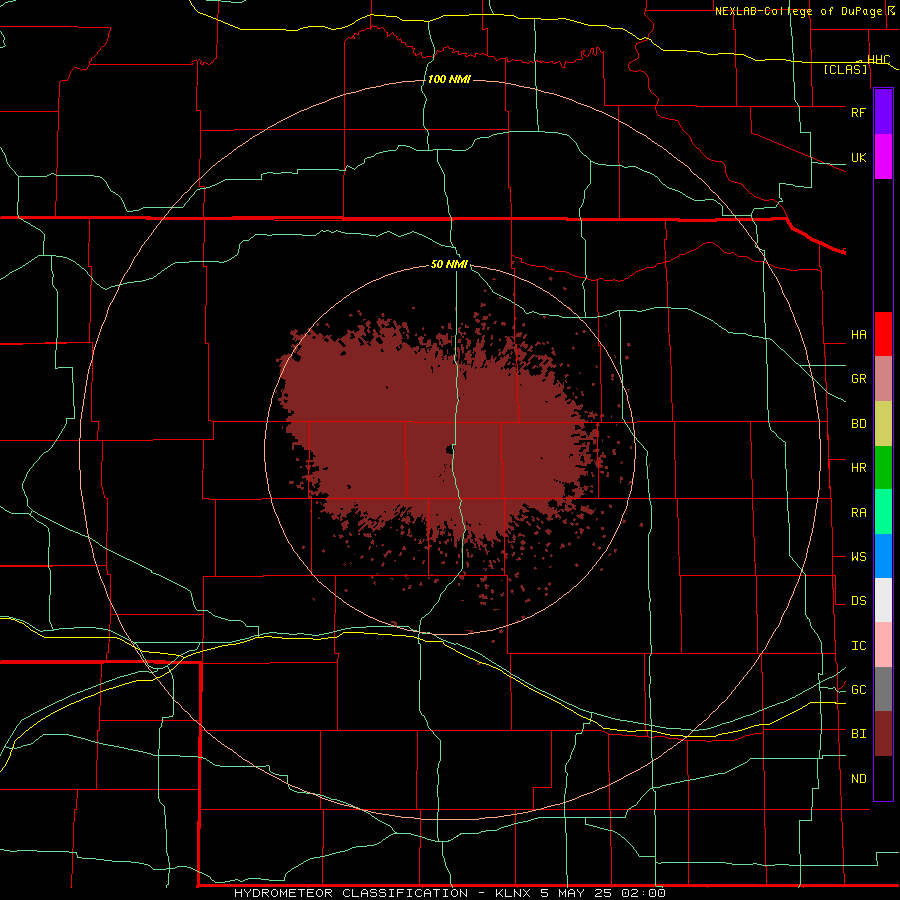Image resolution: width=900 pixels, height=900 pixels.
Task: Click the gray GC color swatch
Action: click(883, 689)
